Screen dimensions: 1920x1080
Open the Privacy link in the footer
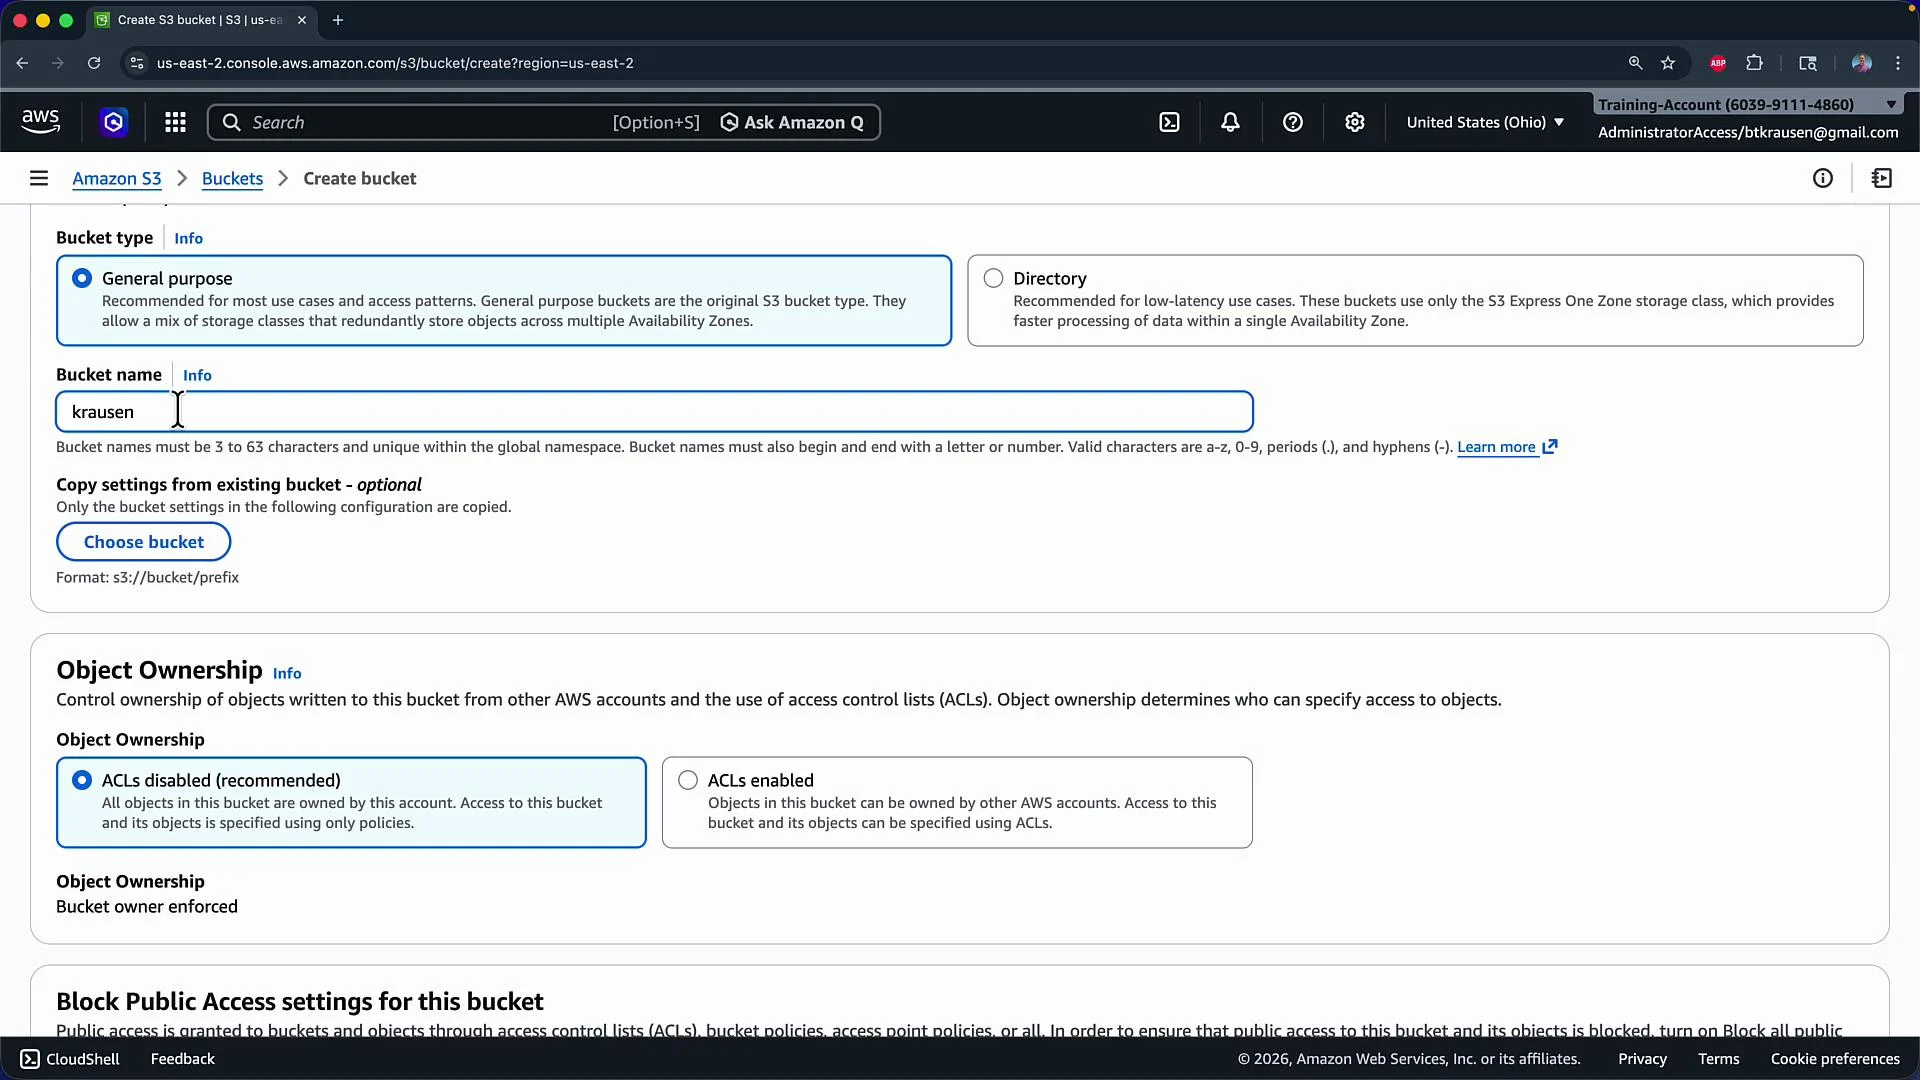(x=1642, y=1059)
